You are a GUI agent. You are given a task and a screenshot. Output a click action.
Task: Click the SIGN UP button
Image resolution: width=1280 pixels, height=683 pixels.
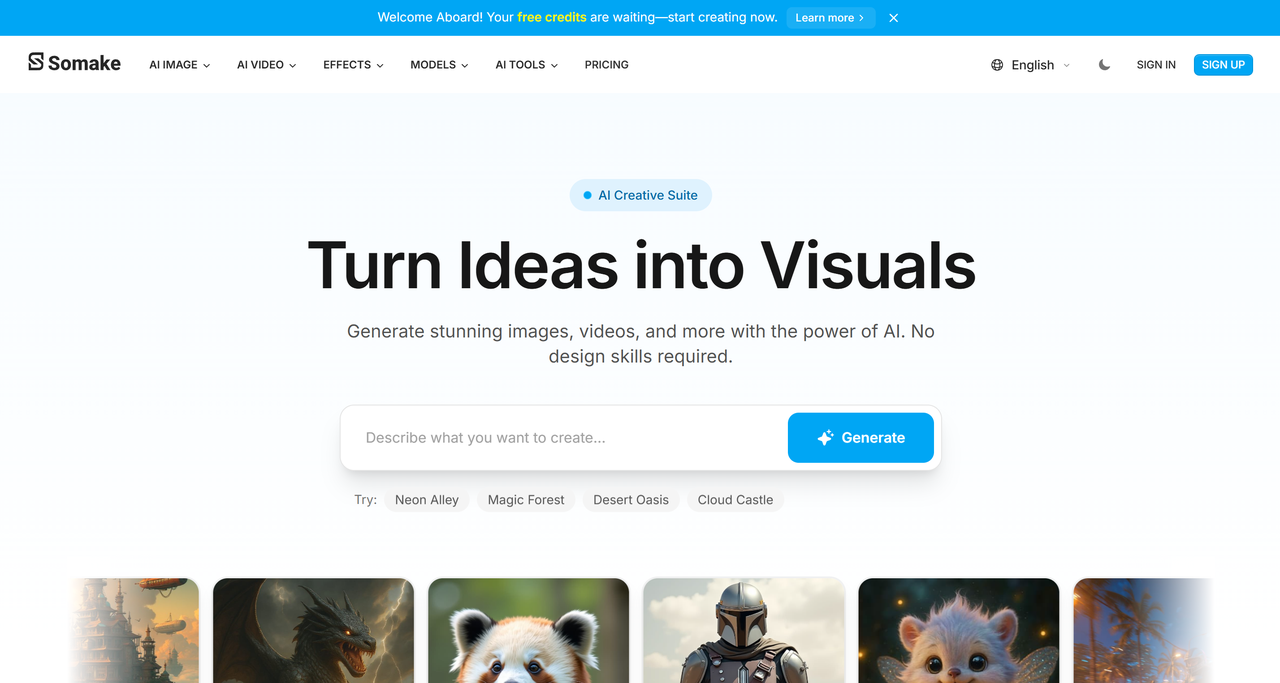pyautogui.click(x=1223, y=65)
